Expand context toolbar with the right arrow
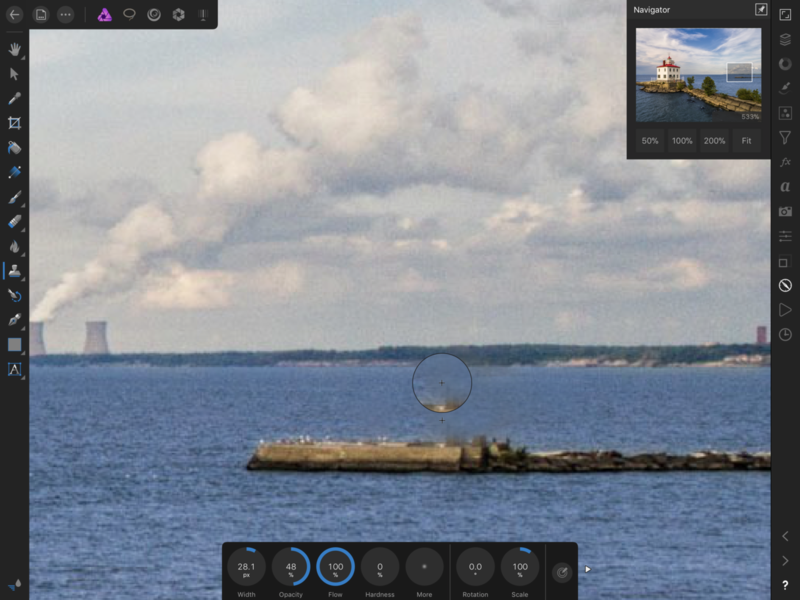This screenshot has width=800, height=600. (x=587, y=570)
